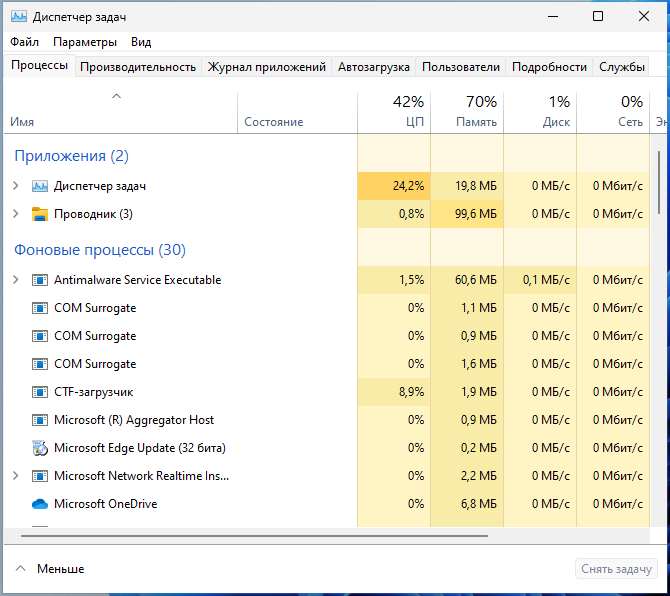
Task: Click the Microsoft (R) Aggregator Host icon
Action: [x=40, y=420]
